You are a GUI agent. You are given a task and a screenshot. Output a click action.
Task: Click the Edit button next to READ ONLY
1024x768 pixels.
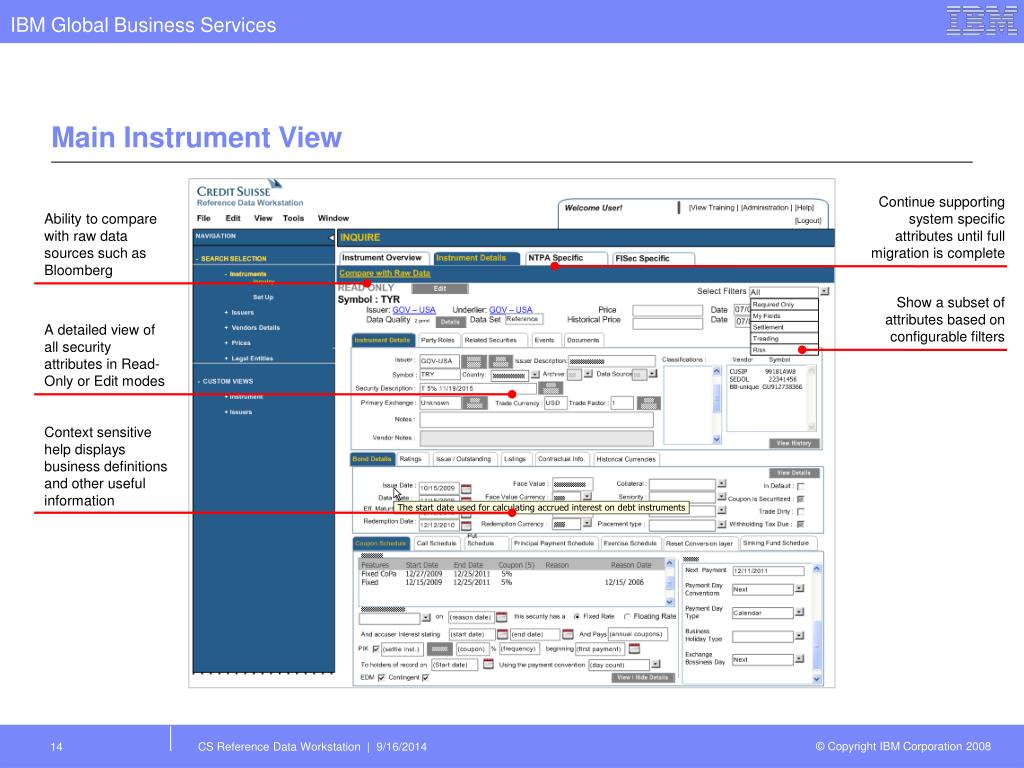(440, 288)
